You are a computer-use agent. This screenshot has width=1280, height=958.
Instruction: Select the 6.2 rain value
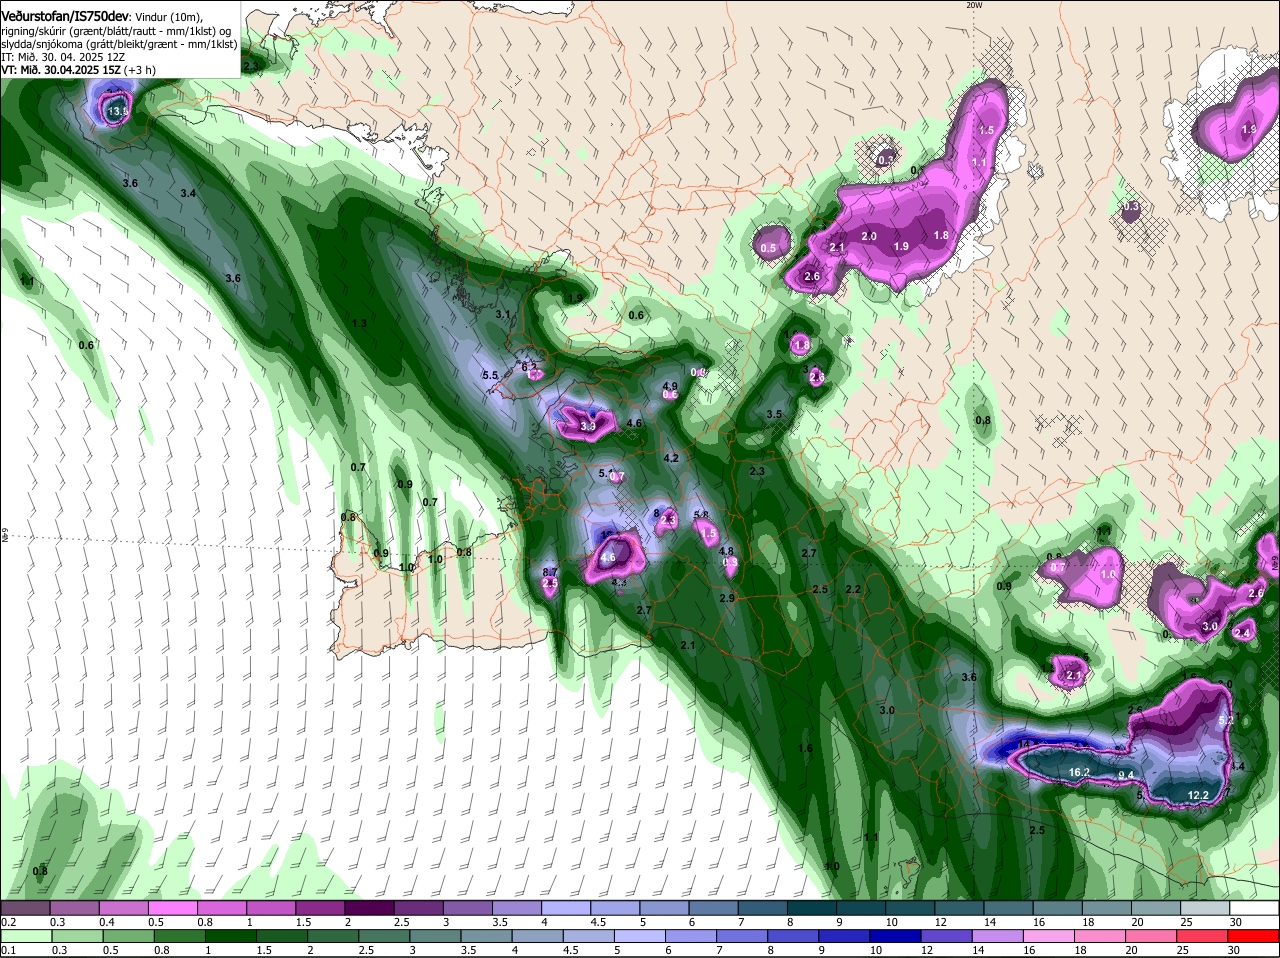click(x=529, y=367)
